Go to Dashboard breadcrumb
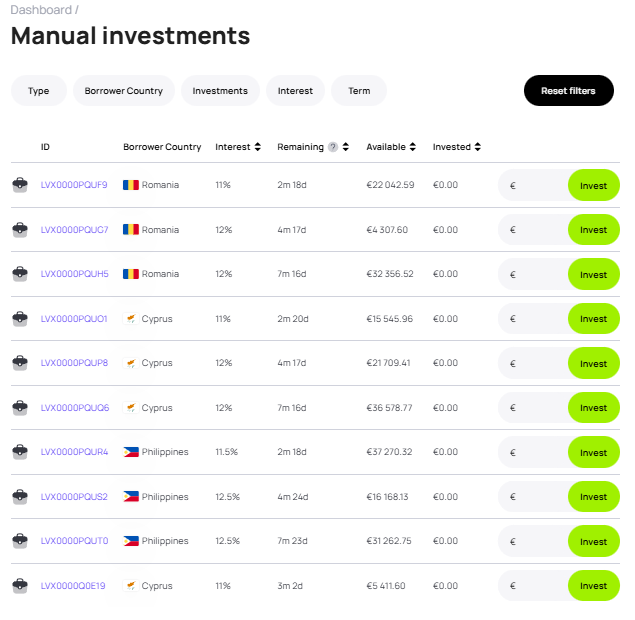This screenshot has height=620, width=635. (41, 10)
